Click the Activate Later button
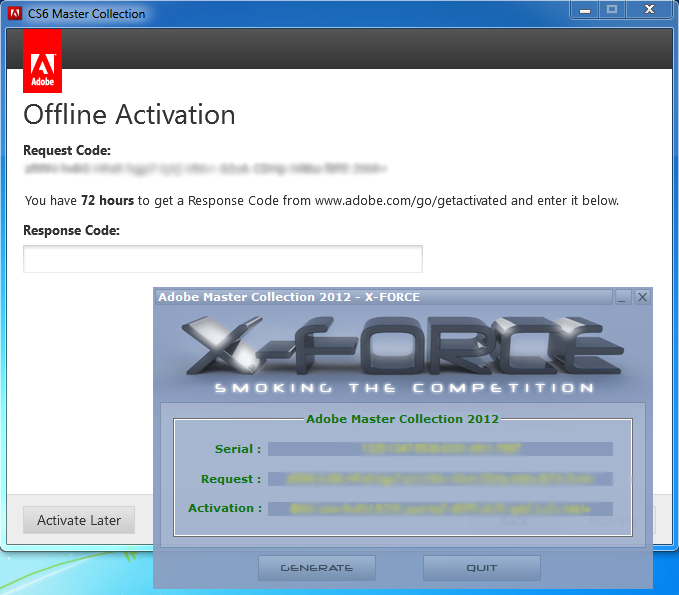 79,520
